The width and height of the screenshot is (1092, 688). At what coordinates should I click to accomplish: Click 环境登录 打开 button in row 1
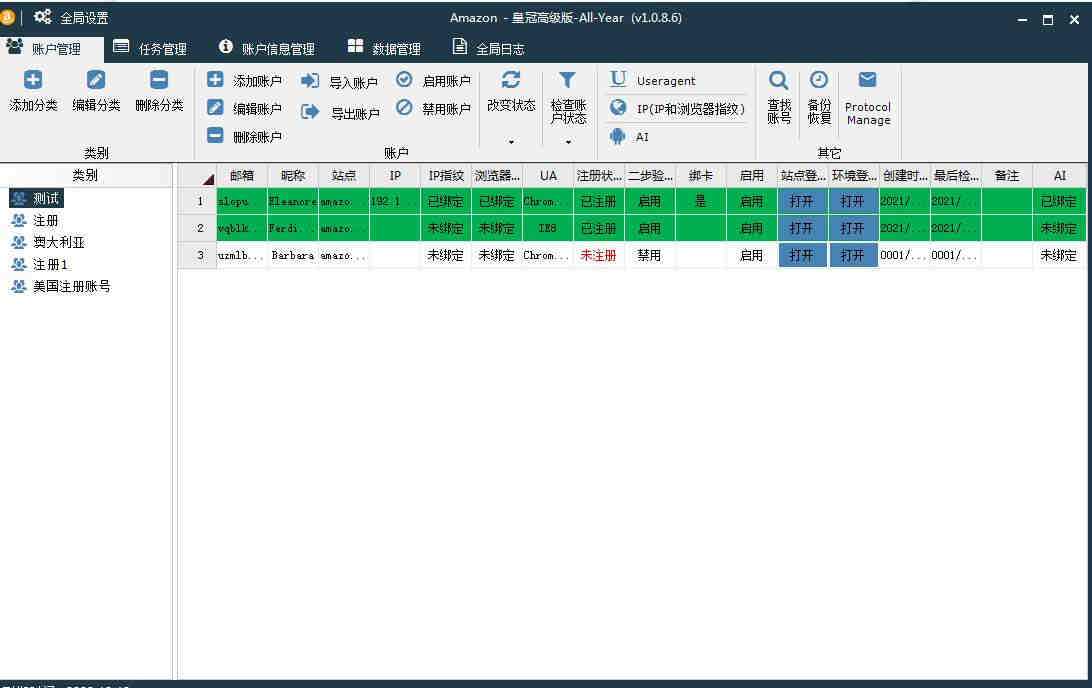tap(853, 201)
